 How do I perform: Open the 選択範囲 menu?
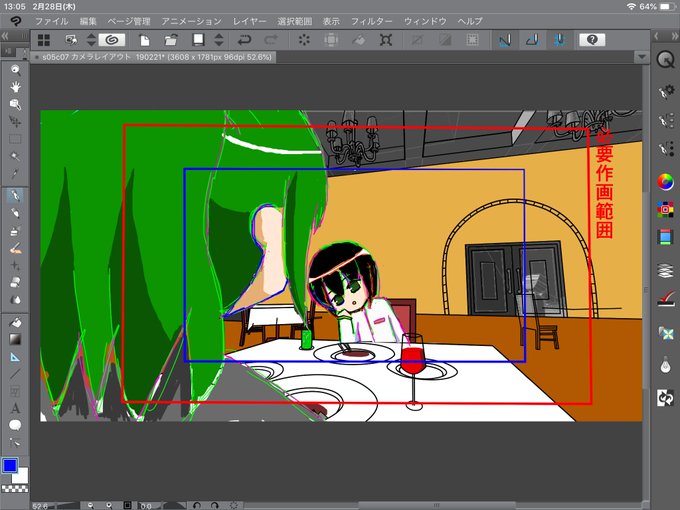click(x=294, y=21)
